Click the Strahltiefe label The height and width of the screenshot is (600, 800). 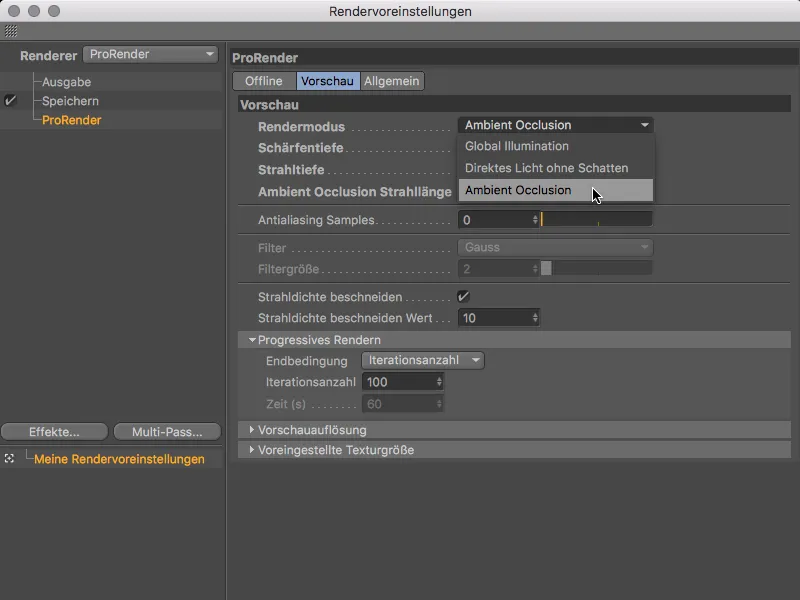pos(291,170)
